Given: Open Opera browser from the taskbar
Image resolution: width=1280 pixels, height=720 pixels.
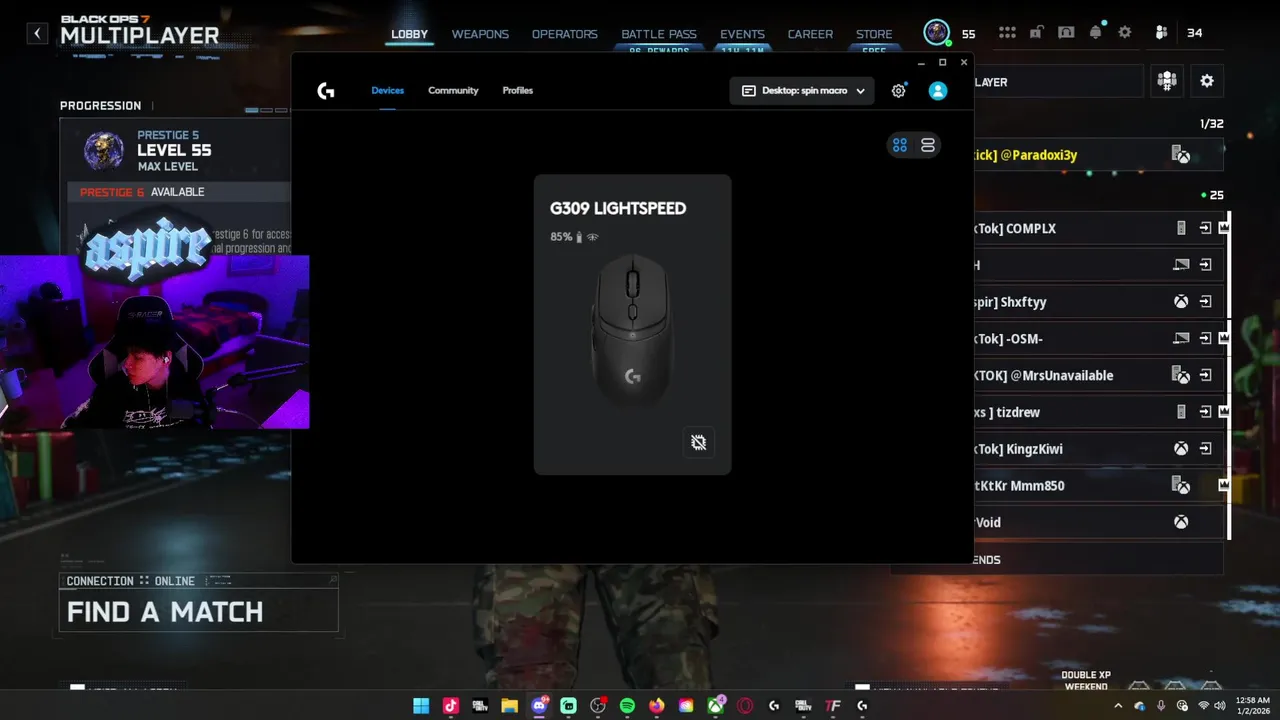Looking at the screenshot, I should point(745,706).
